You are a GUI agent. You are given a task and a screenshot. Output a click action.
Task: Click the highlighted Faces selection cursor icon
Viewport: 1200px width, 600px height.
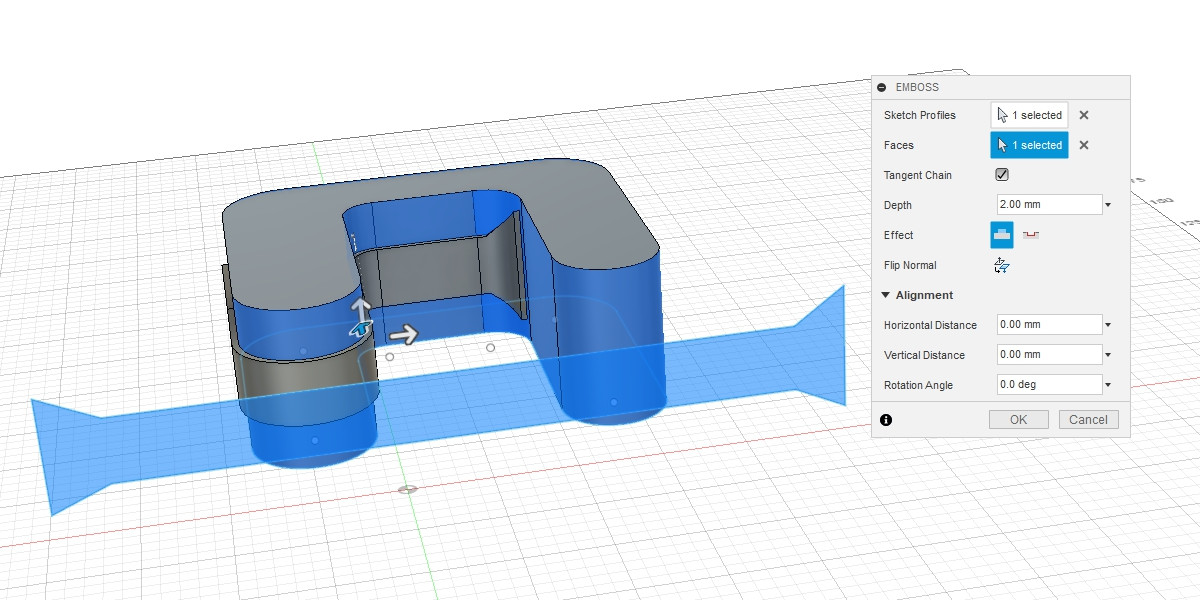pyautogui.click(x=1000, y=144)
